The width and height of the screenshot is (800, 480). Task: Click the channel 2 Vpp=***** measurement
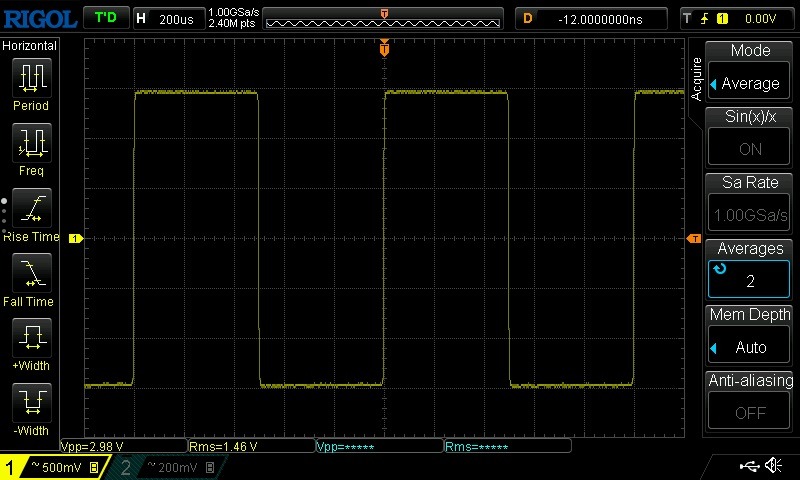tap(380, 446)
